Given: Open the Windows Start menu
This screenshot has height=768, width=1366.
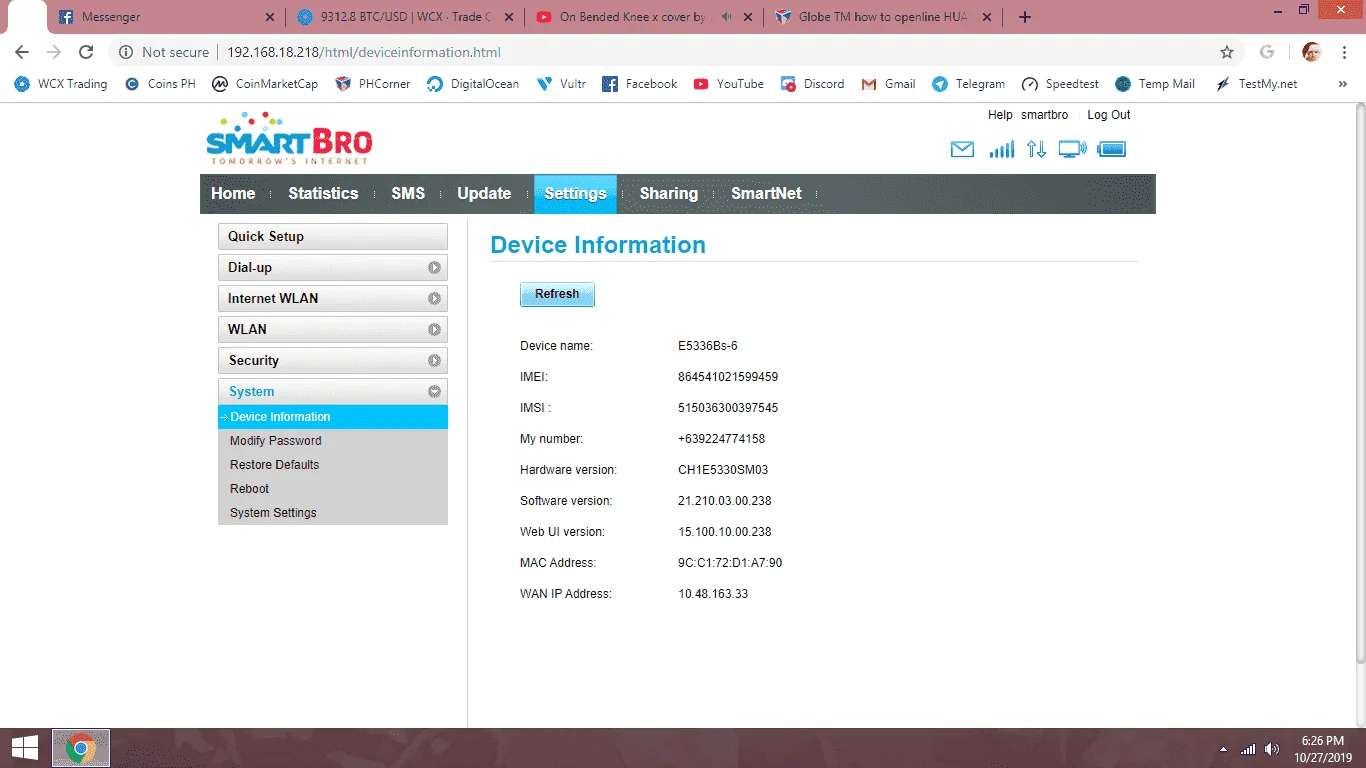Looking at the screenshot, I should [25, 748].
